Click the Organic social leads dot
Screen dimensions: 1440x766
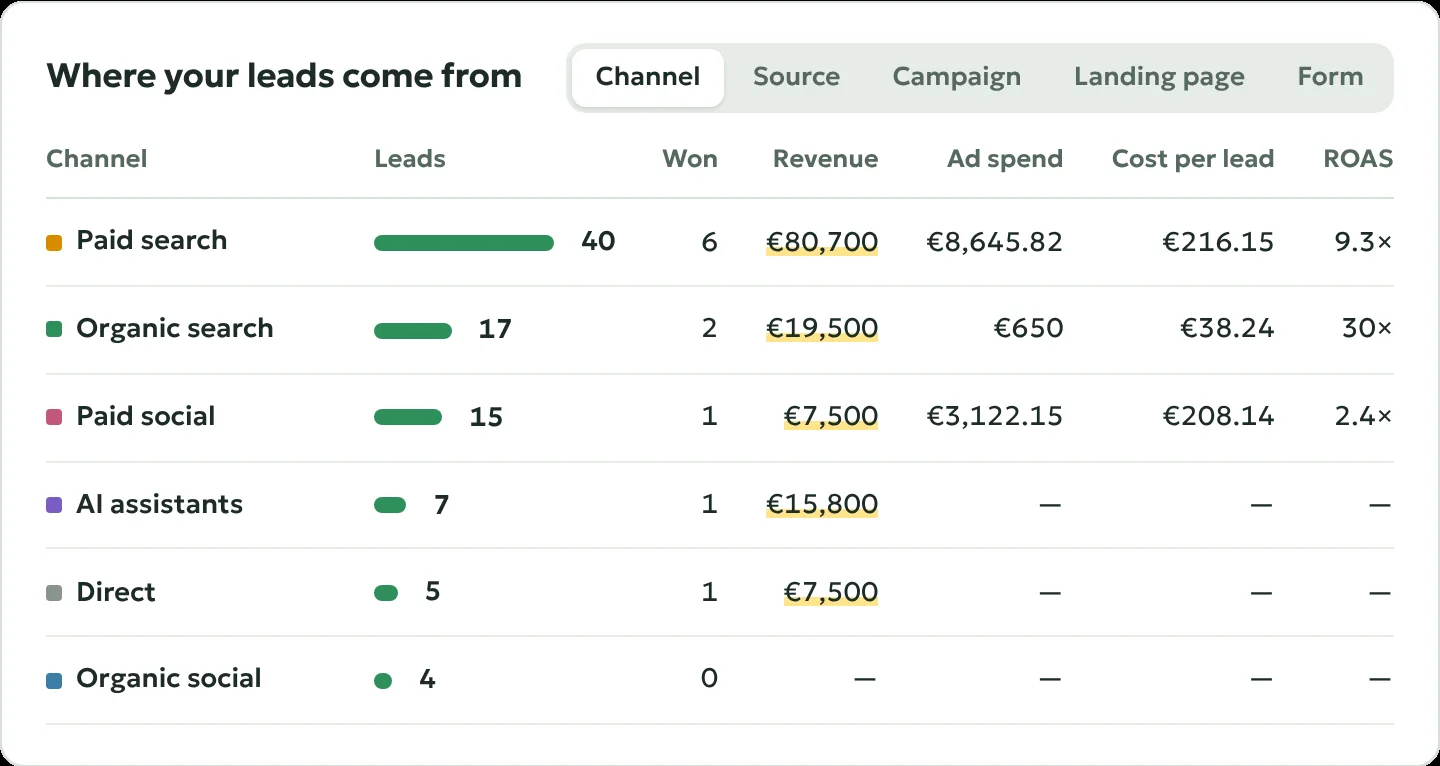point(383,681)
